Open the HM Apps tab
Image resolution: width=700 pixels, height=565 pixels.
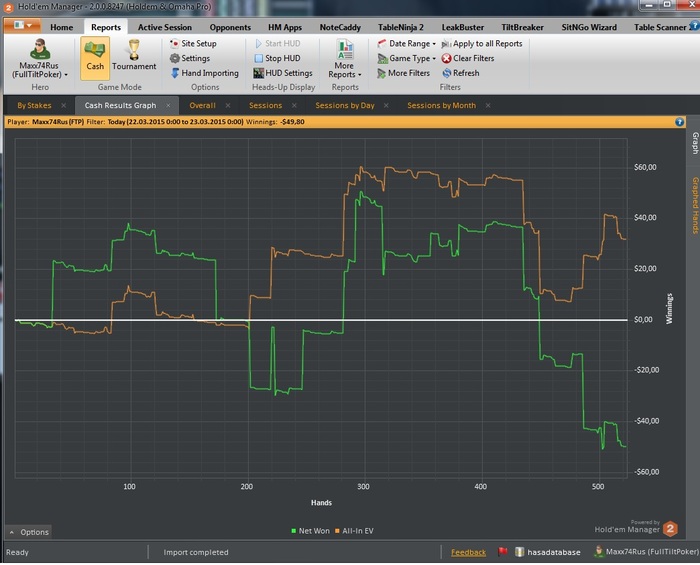click(x=285, y=27)
